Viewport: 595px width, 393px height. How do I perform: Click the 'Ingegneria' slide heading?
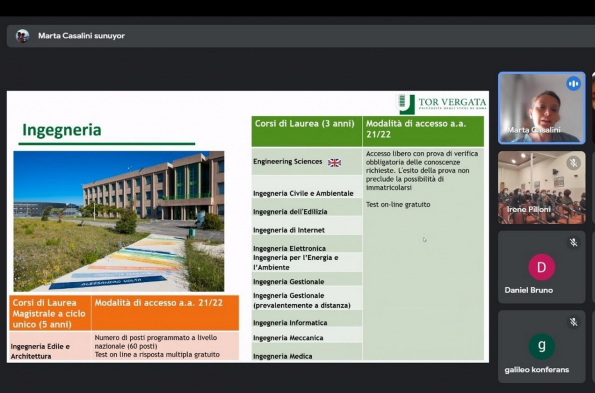(x=62, y=130)
